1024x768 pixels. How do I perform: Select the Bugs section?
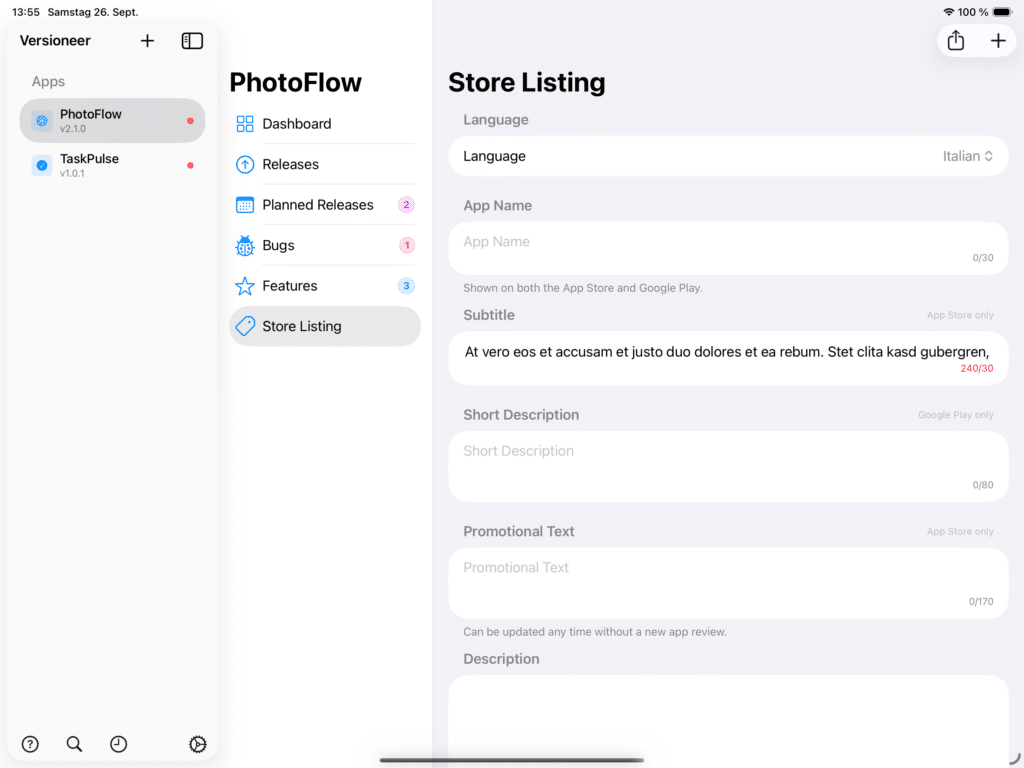click(325, 246)
